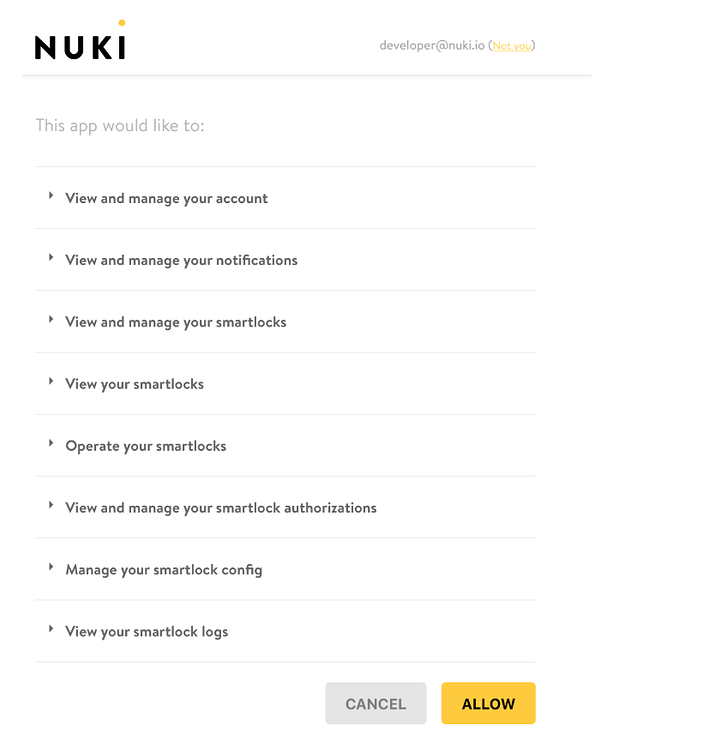Click the 'Operate your smartlocks' permission text

(x=146, y=446)
